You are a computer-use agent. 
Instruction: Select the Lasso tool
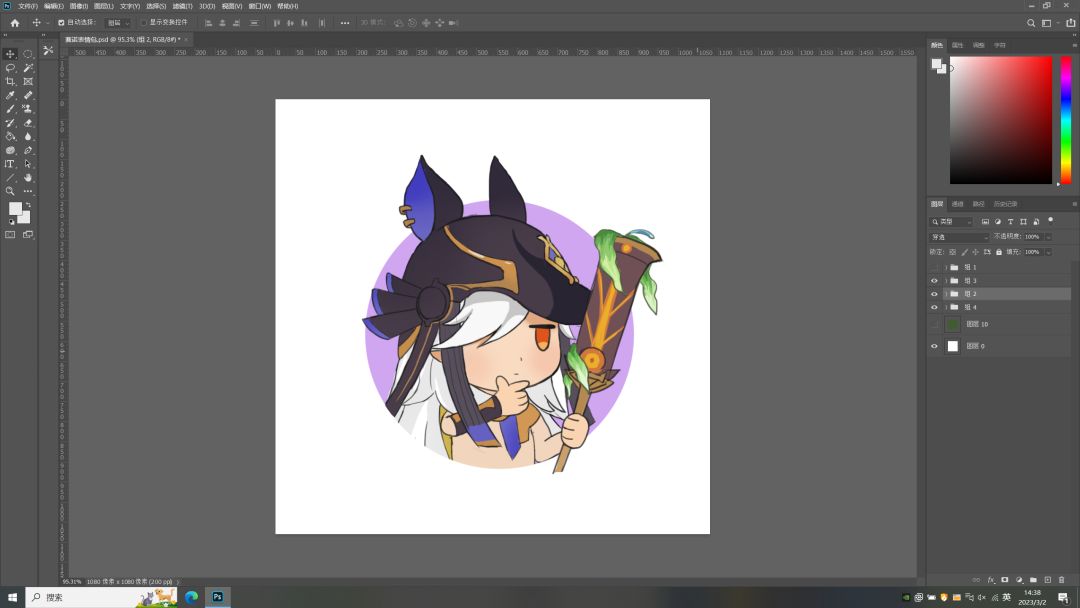tap(10, 67)
